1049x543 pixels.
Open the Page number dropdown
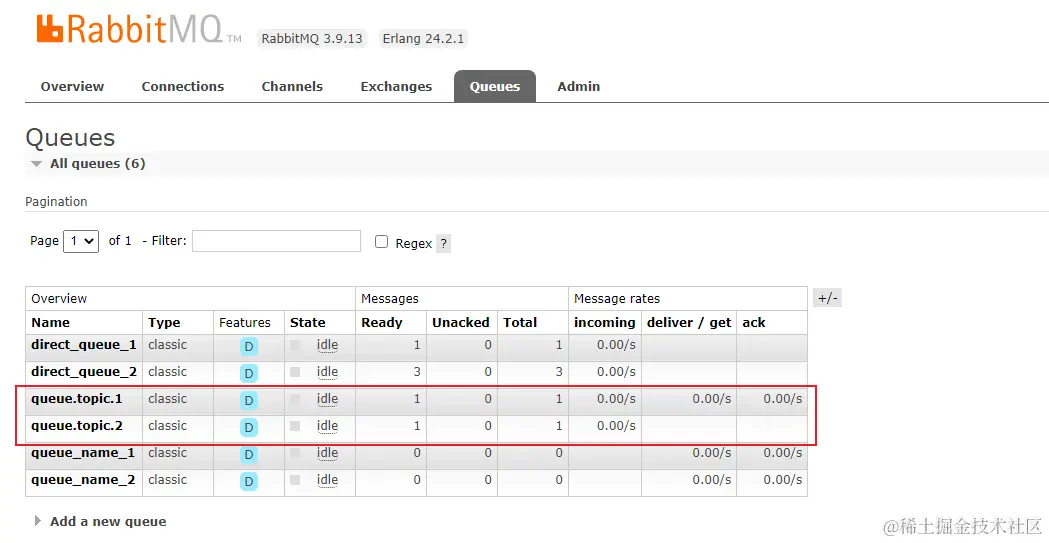pos(81,241)
